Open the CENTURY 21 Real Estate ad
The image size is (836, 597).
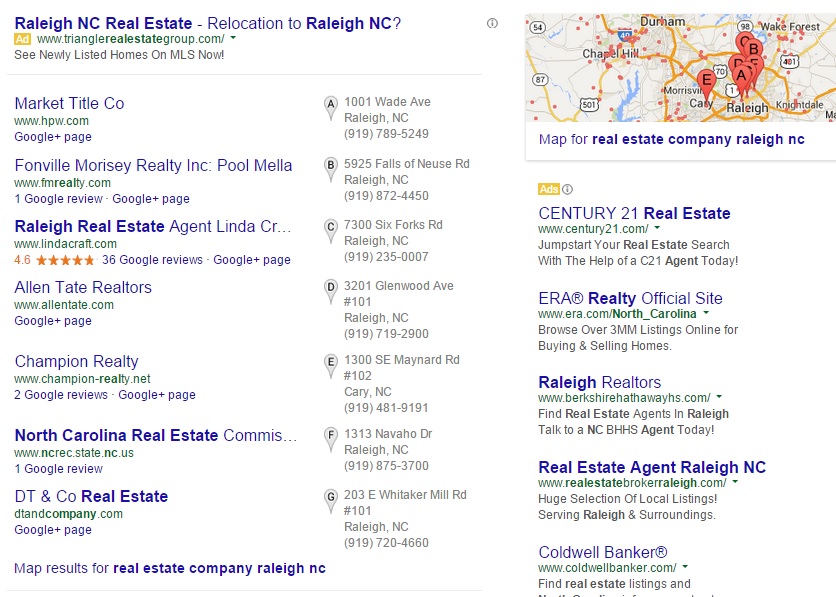pyautogui.click(x=634, y=213)
